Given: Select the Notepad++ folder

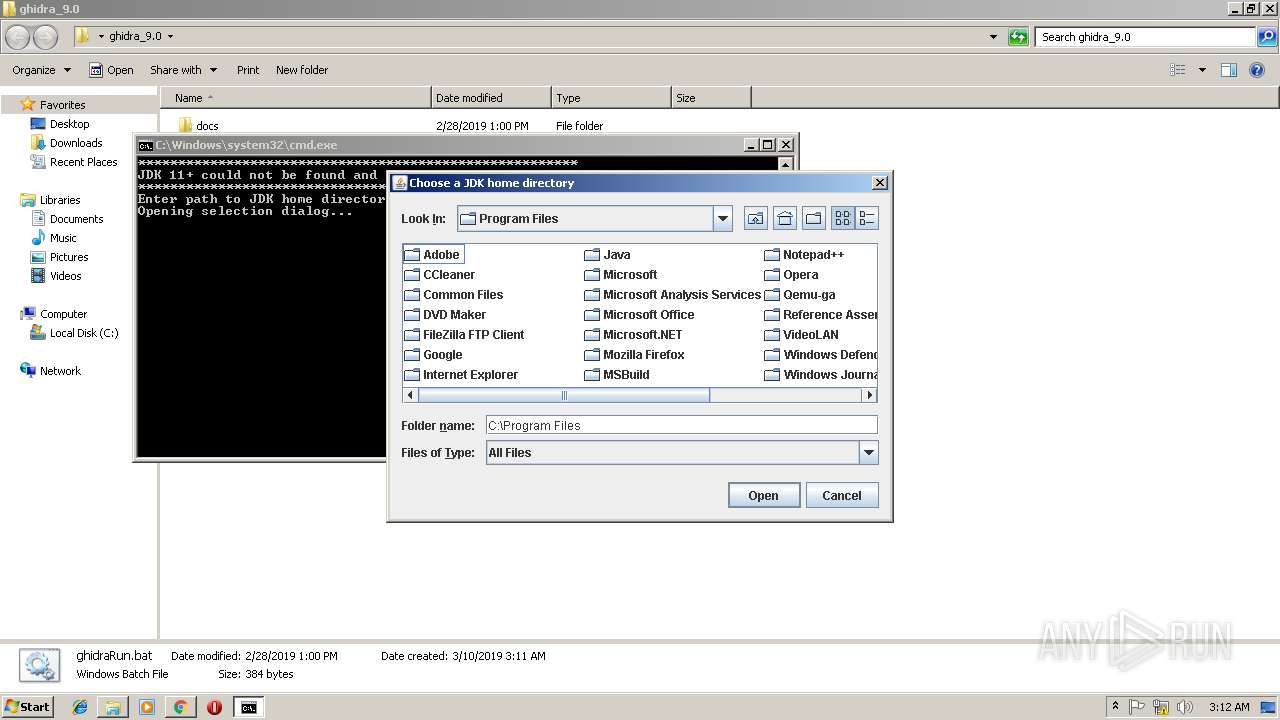Looking at the screenshot, I should point(805,255).
